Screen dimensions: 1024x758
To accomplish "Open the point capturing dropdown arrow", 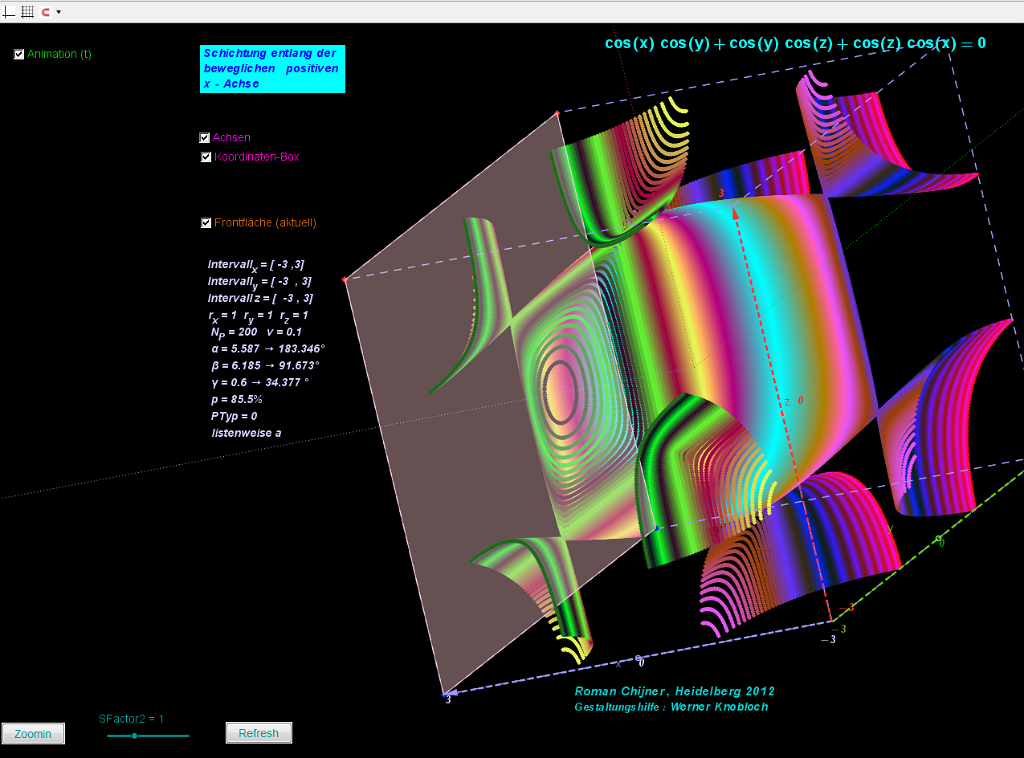I will point(59,12).
